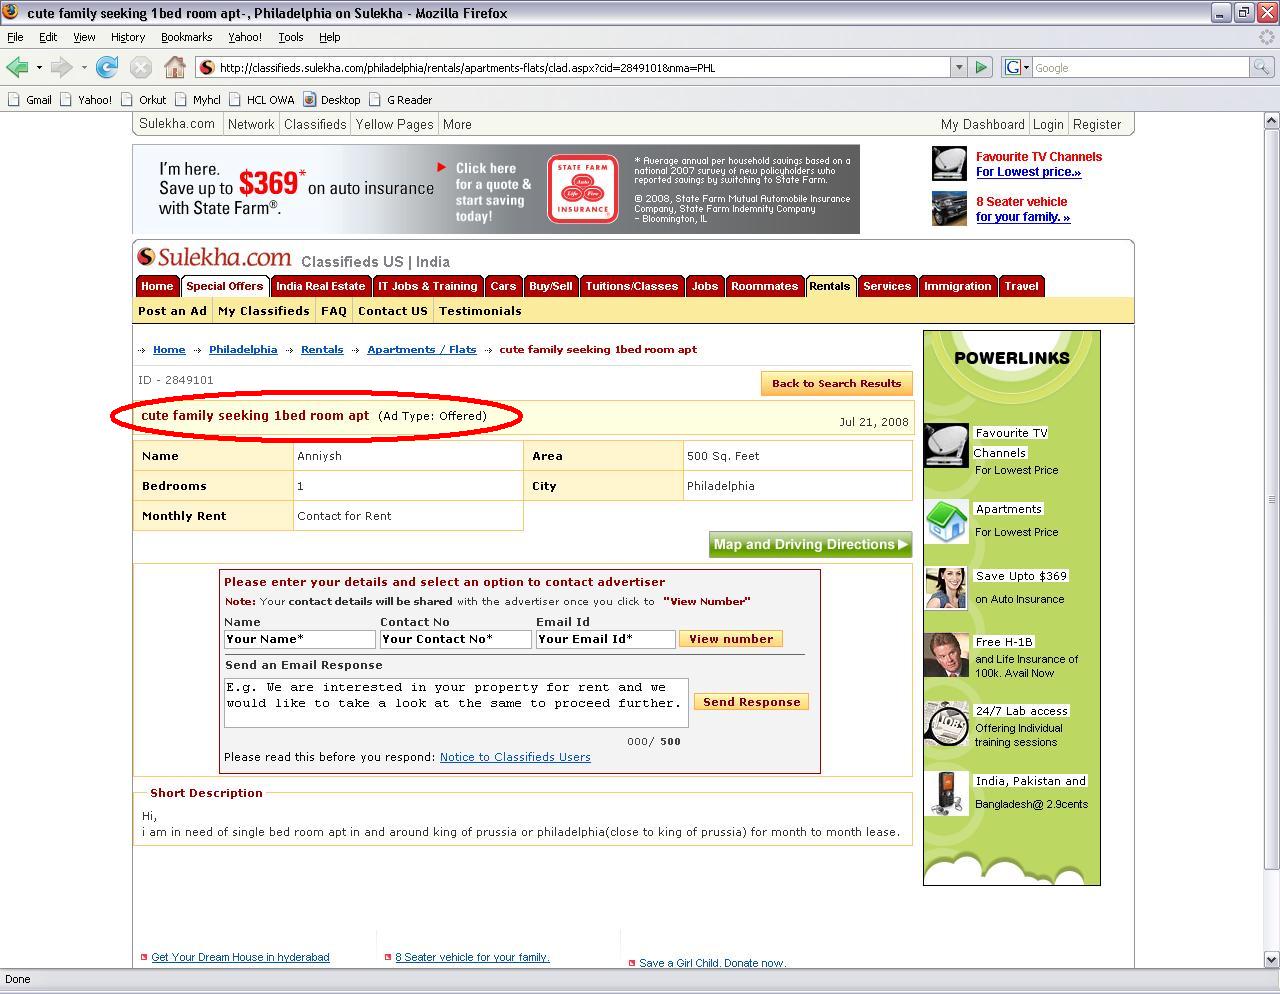Click Get Your Dream House in hyderabad link

point(240,957)
